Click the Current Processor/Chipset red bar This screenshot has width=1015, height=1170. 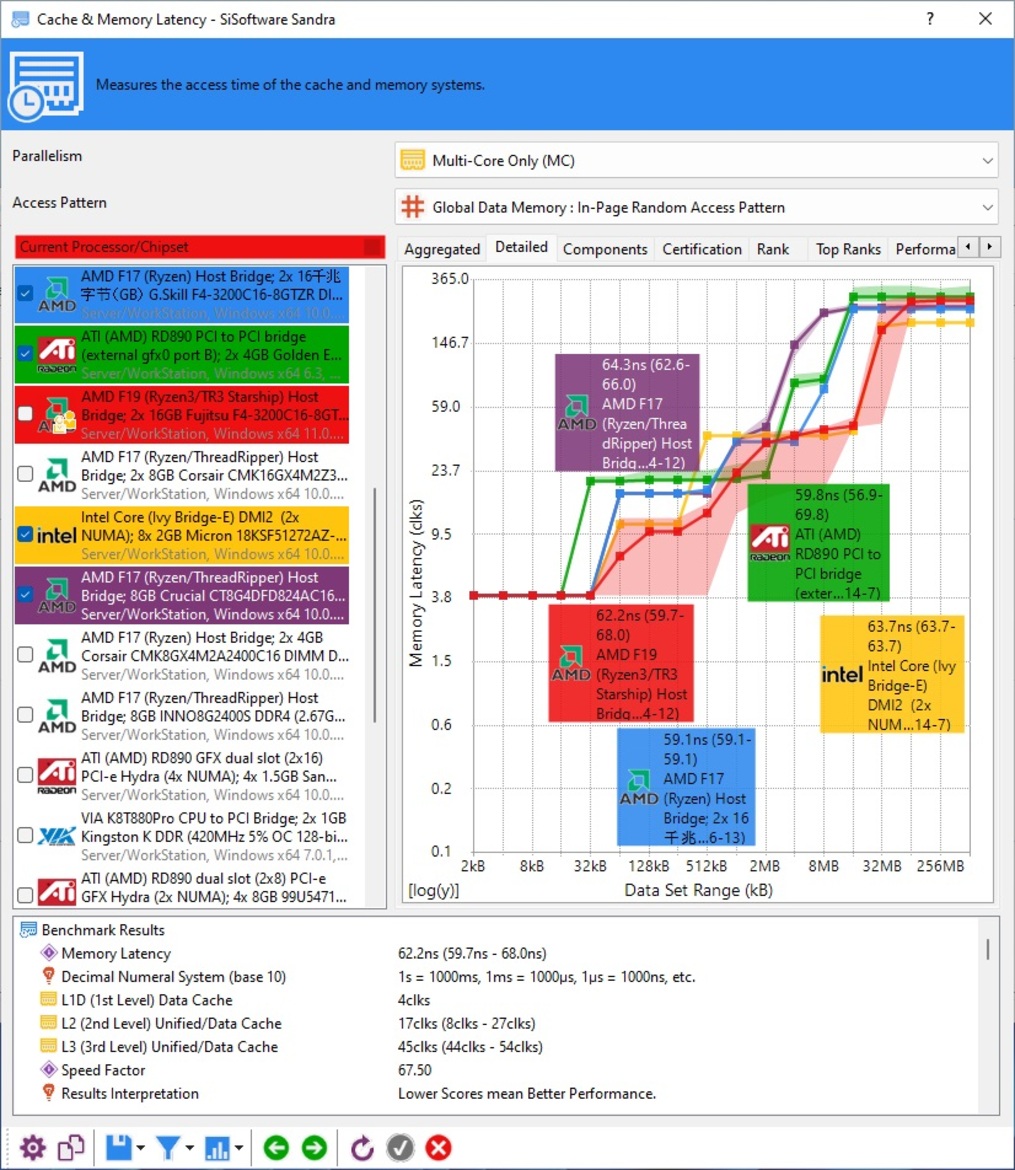coord(199,246)
